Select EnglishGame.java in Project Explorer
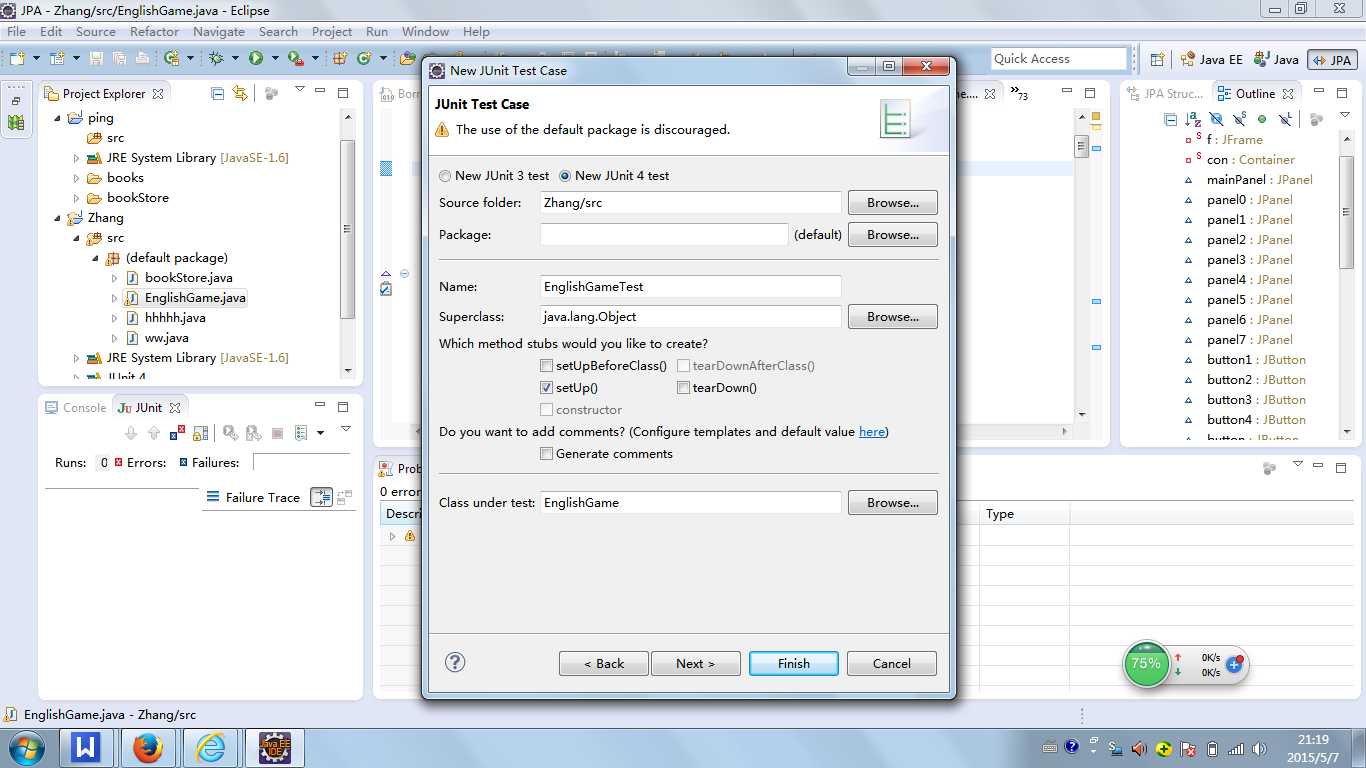The width and height of the screenshot is (1366, 768). [195, 298]
